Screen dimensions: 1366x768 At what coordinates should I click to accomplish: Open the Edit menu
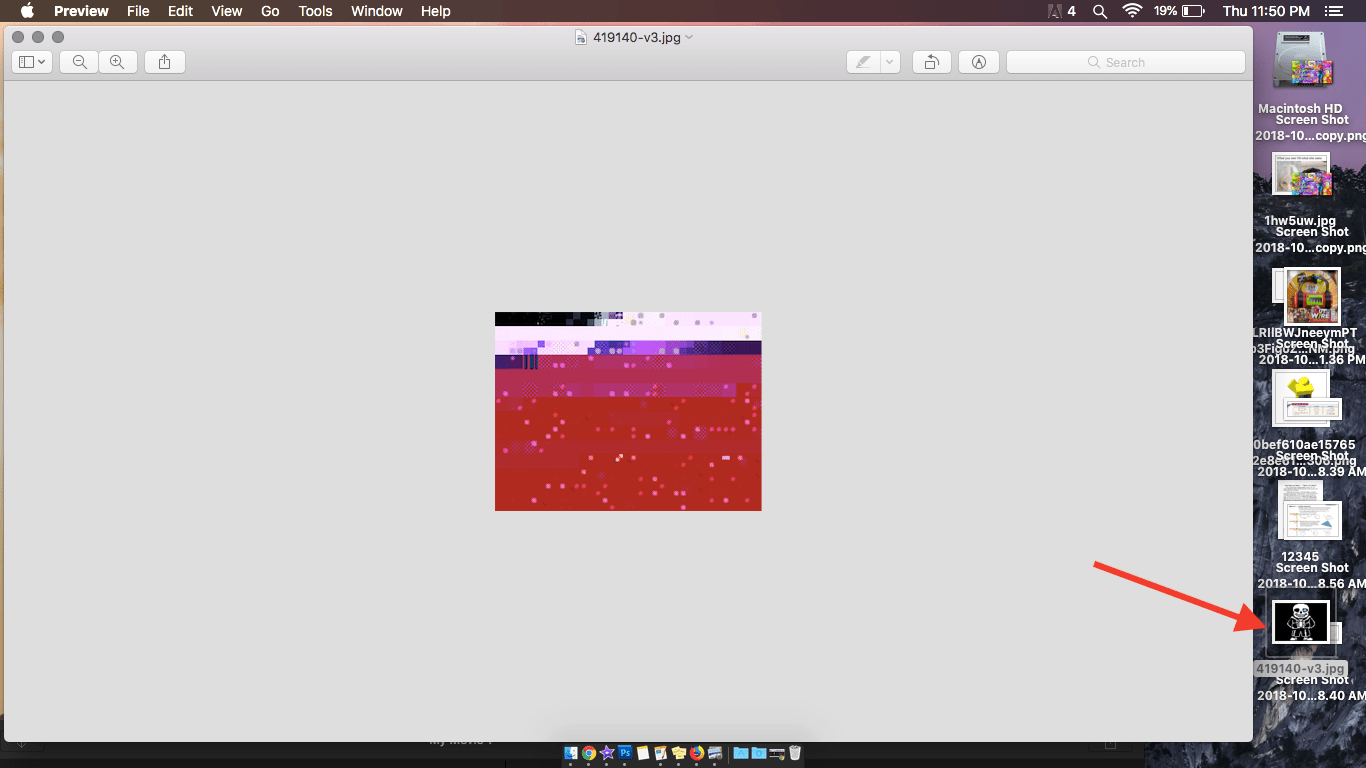181,11
